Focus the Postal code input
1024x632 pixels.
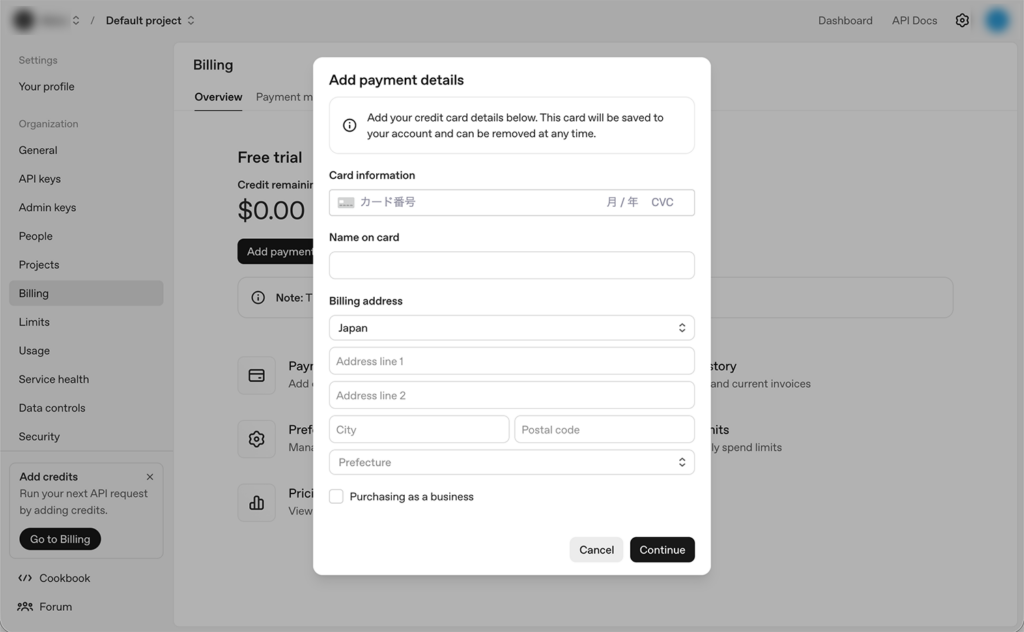tap(604, 430)
